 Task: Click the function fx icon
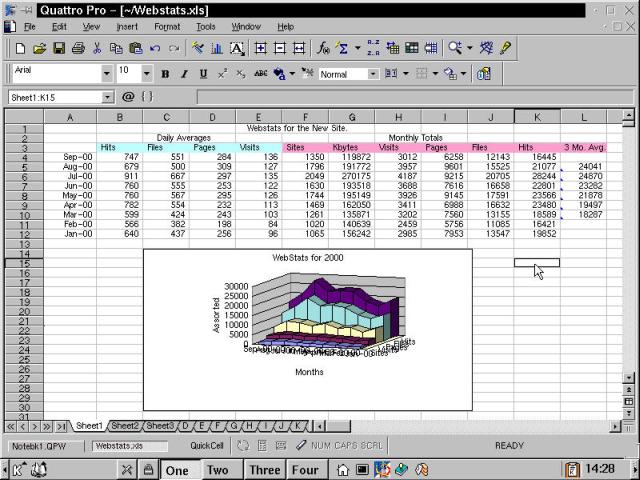pos(323,47)
